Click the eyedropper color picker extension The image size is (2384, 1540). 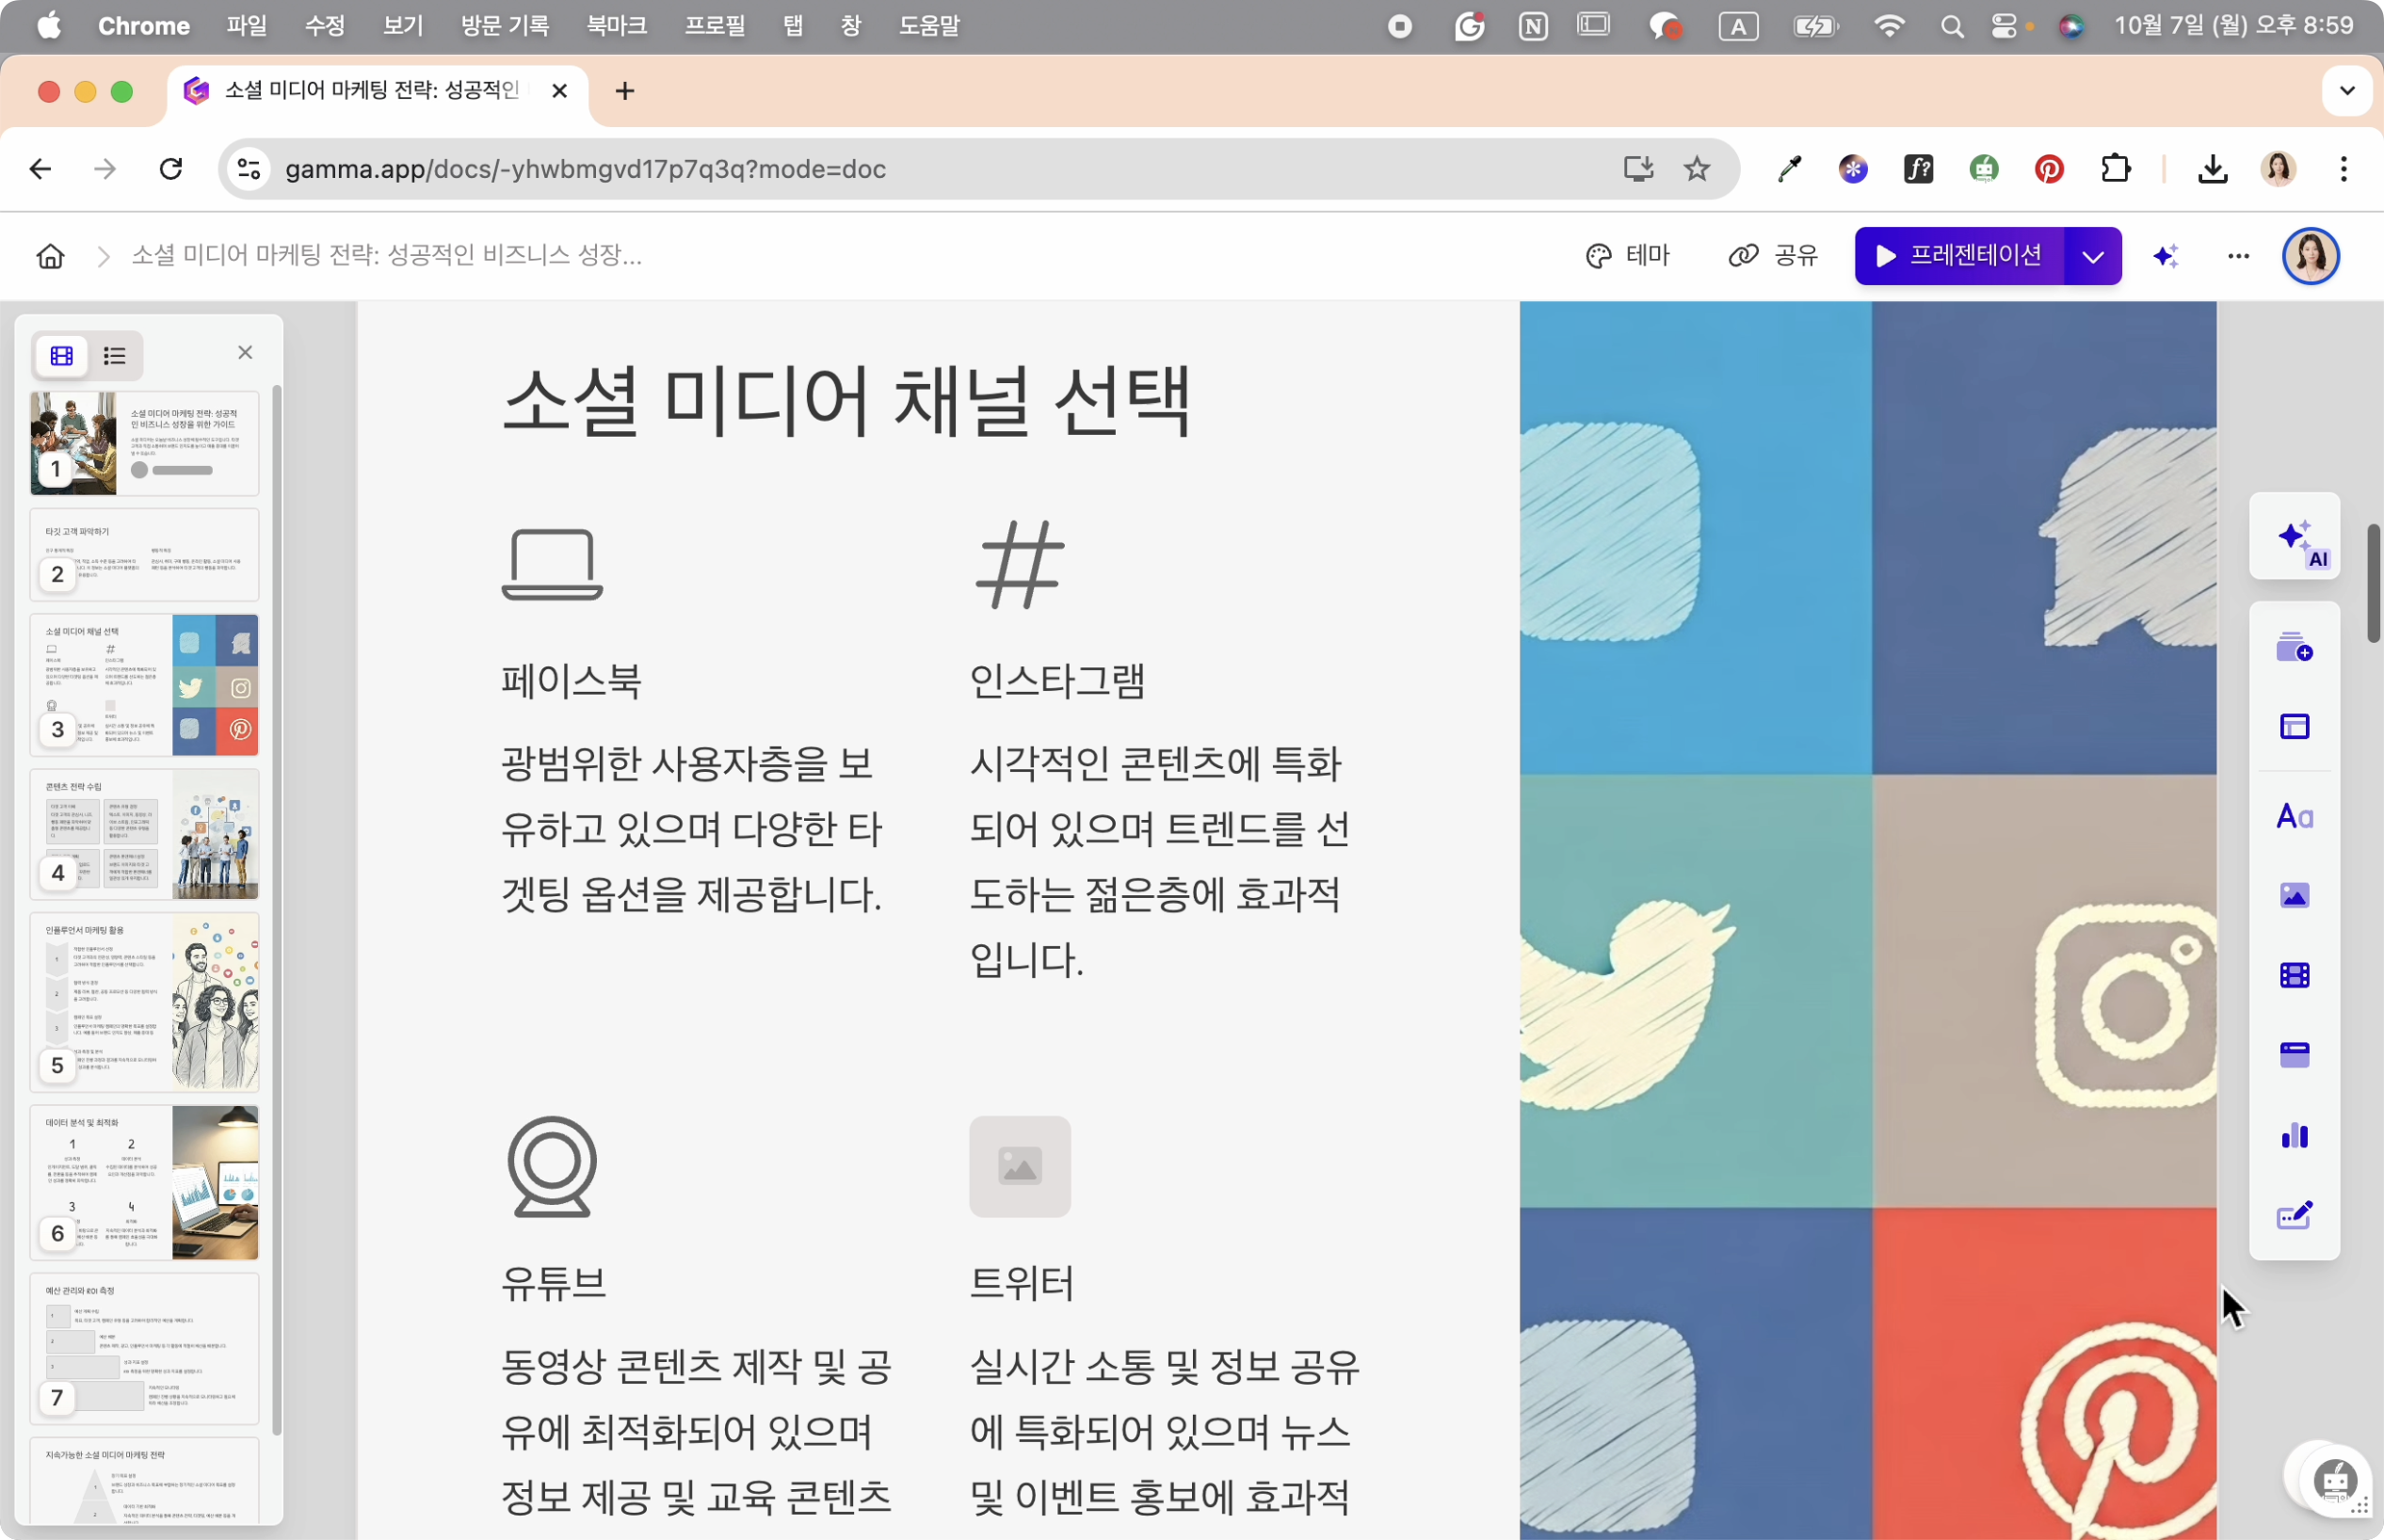click(x=1788, y=169)
